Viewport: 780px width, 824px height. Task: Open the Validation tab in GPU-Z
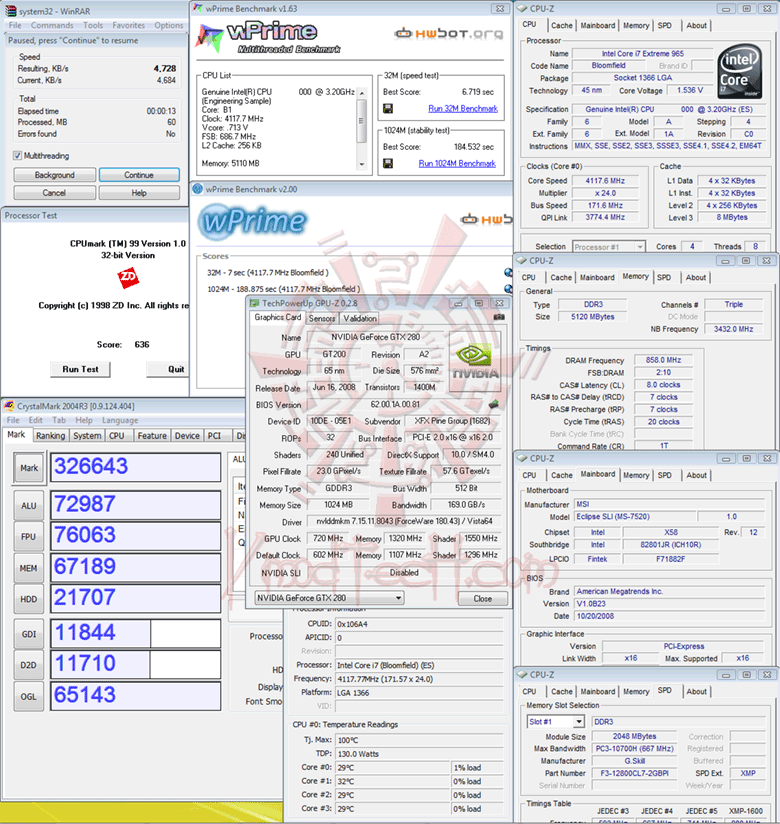tap(360, 318)
